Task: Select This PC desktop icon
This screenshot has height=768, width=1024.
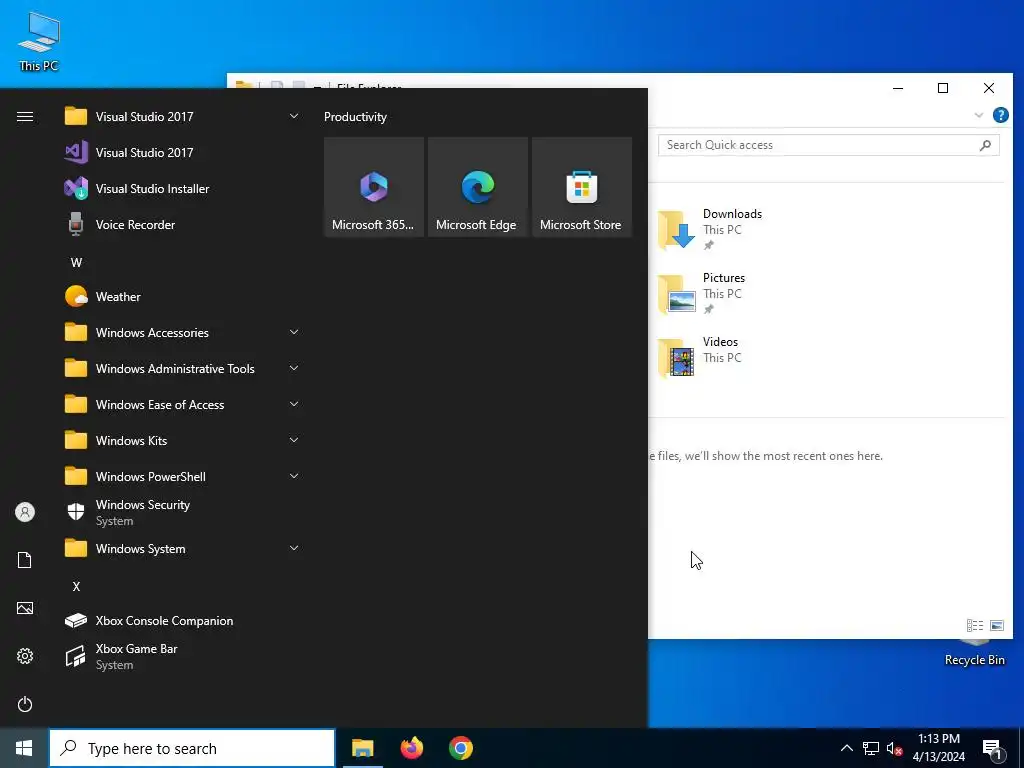Action: 39,41
